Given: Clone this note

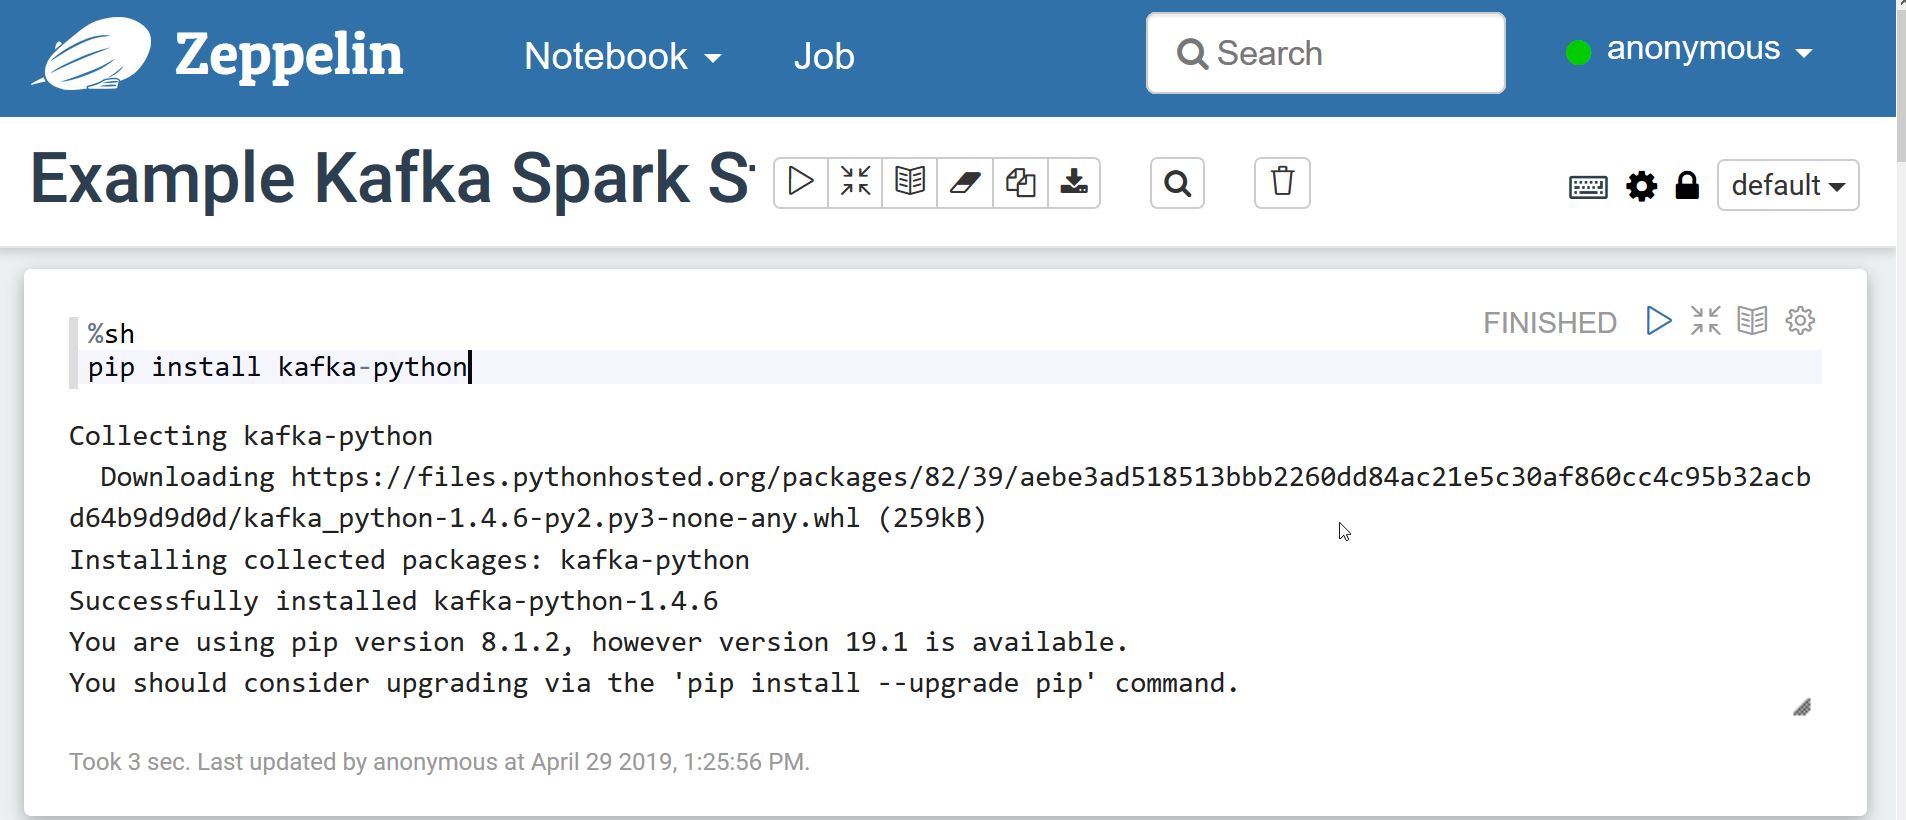Looking at the screenshot, I should (x=1020, y=182).
